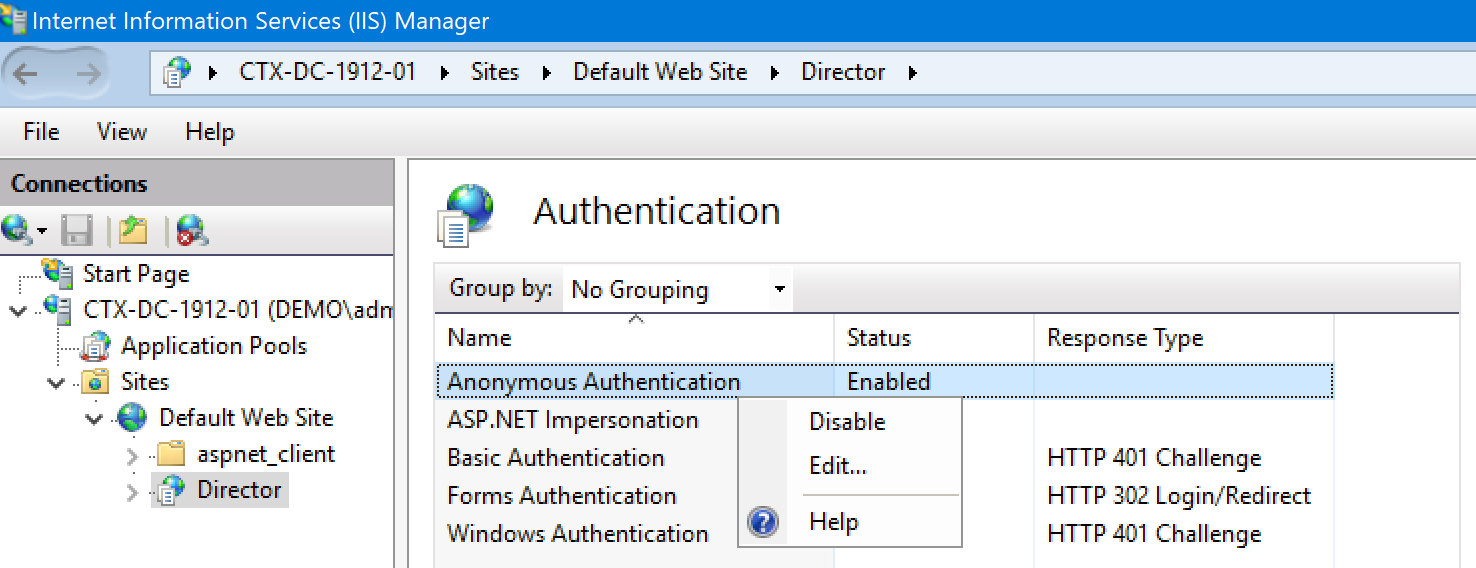The image size is (1476, 568).
Task: Click the aspnet_client folder icon
Action: click(172, 454)
